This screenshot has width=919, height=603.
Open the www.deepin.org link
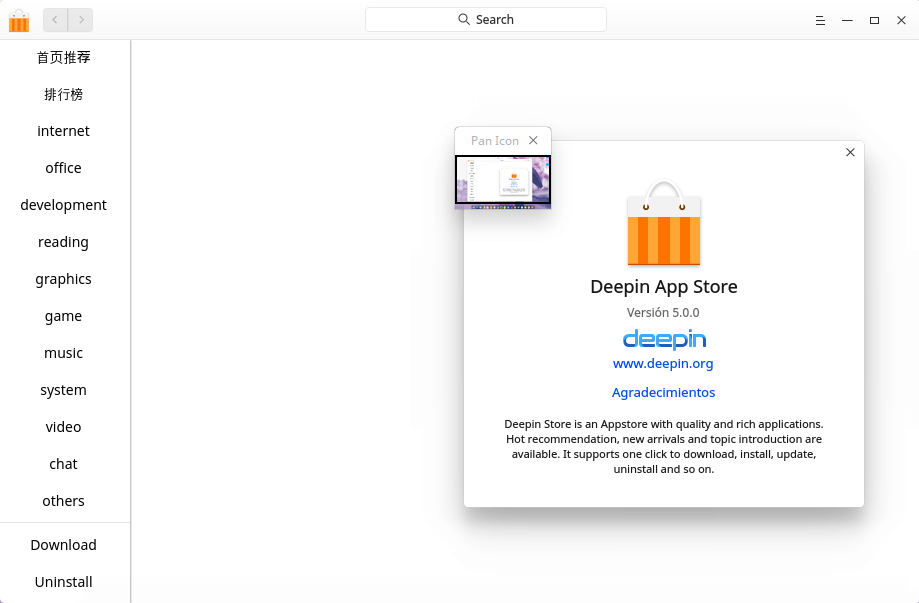coord(663,363)
